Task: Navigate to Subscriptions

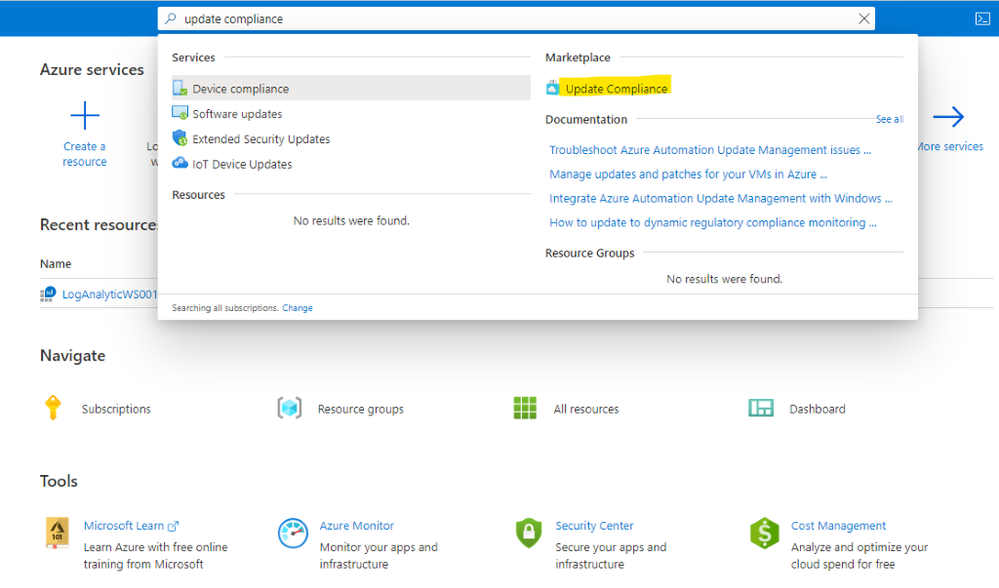Action: (x=116, y=409)
